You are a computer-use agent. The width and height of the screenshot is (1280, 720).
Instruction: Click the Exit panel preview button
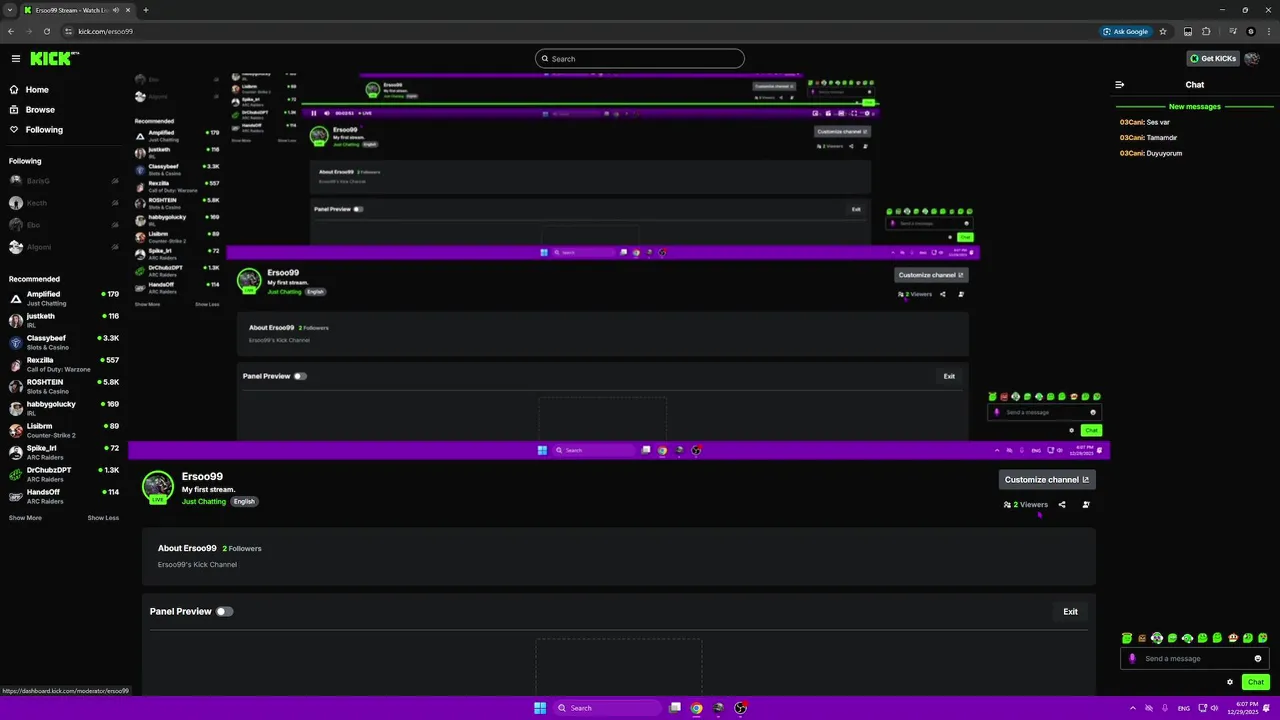pyautogui.click(x=1070, y=611)
